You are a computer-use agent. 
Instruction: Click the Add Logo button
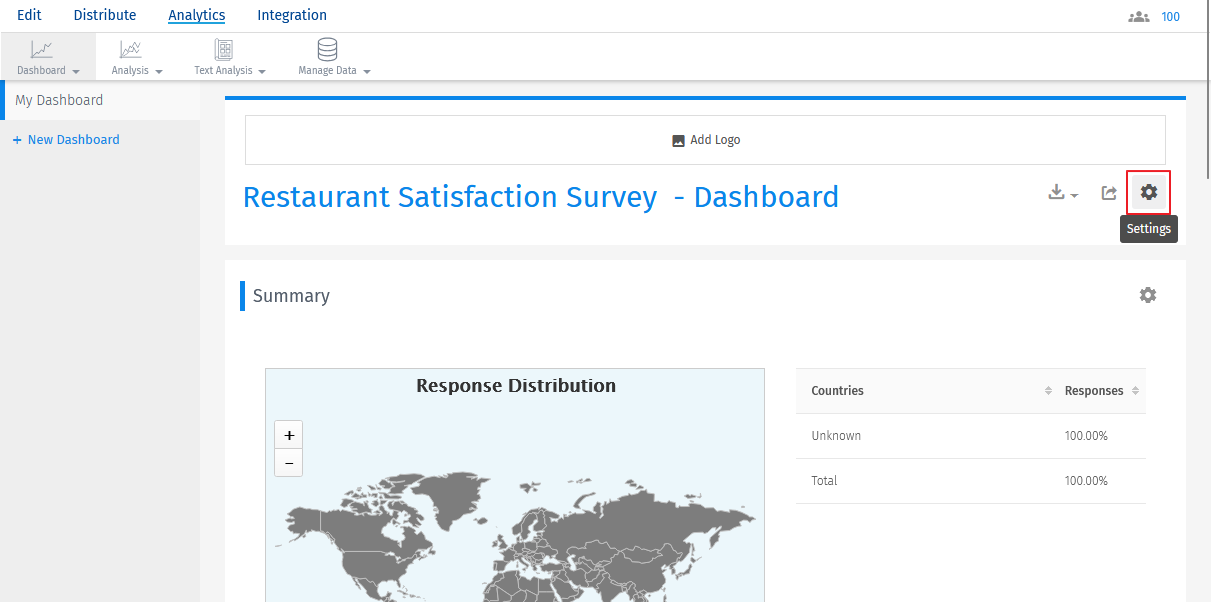[x=706, y=139]
